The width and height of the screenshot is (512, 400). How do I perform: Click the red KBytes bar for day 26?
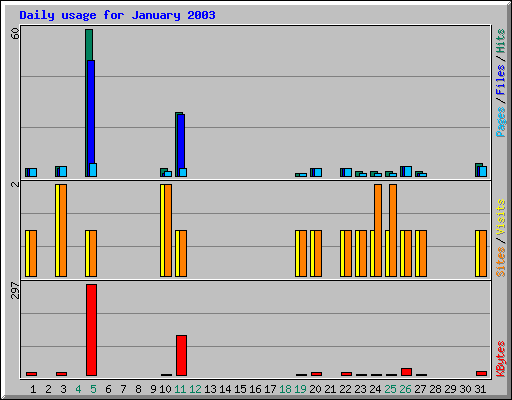click(406, 372)
